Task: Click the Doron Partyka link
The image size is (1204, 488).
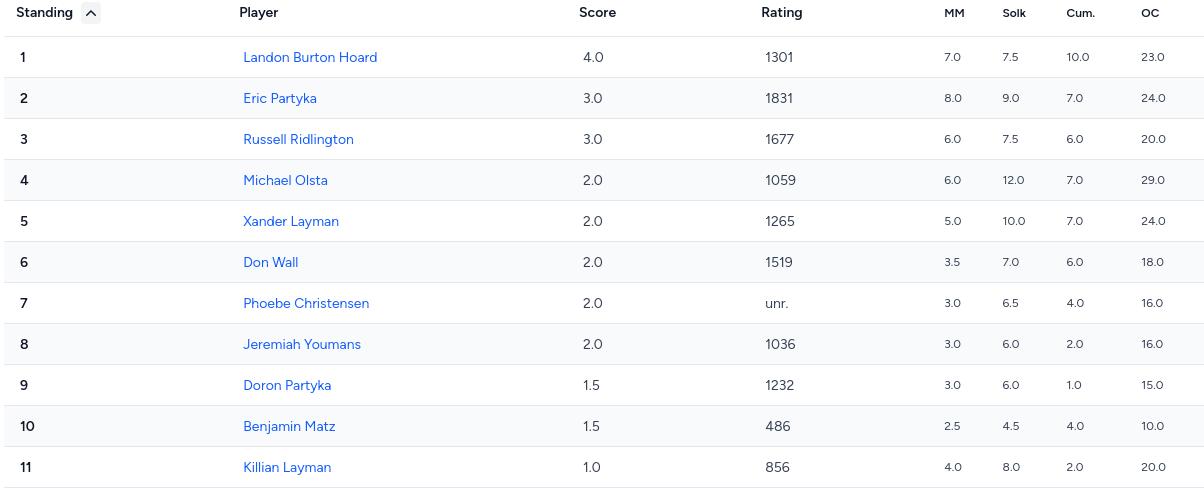Action: coord(287,385)
